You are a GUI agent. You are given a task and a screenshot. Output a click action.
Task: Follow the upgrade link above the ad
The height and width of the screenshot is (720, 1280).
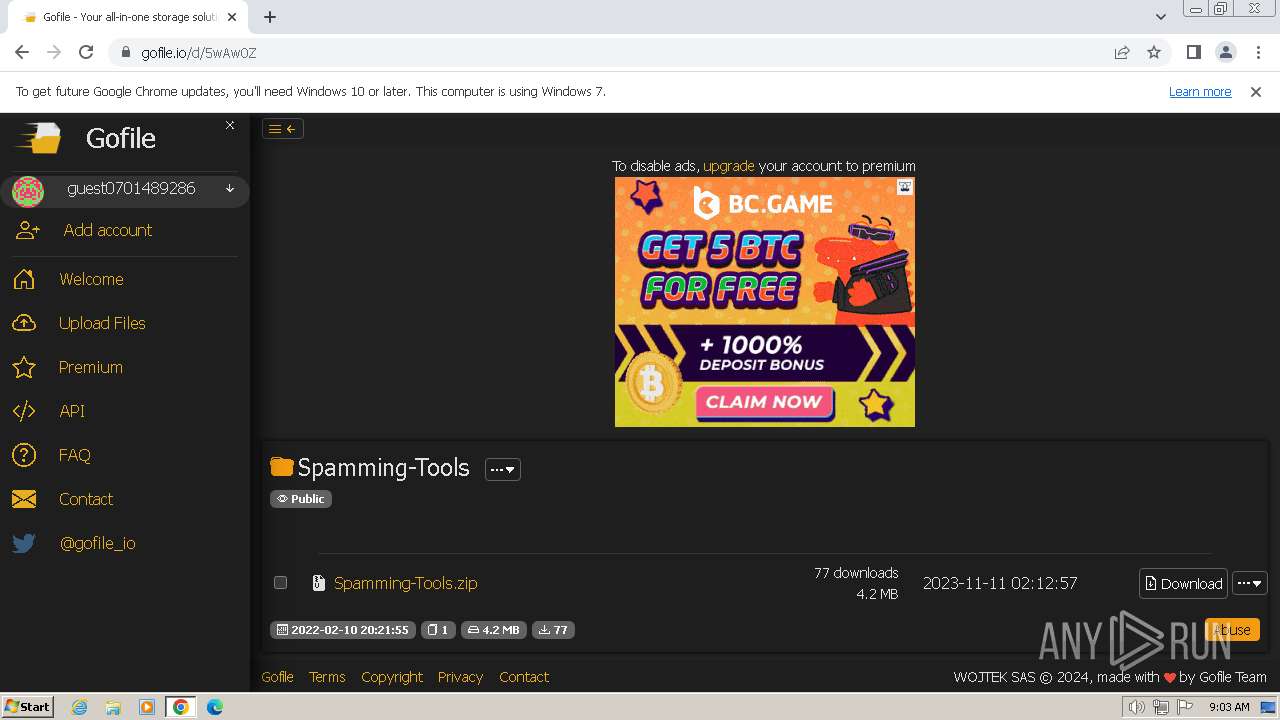(x=728, y=166)
